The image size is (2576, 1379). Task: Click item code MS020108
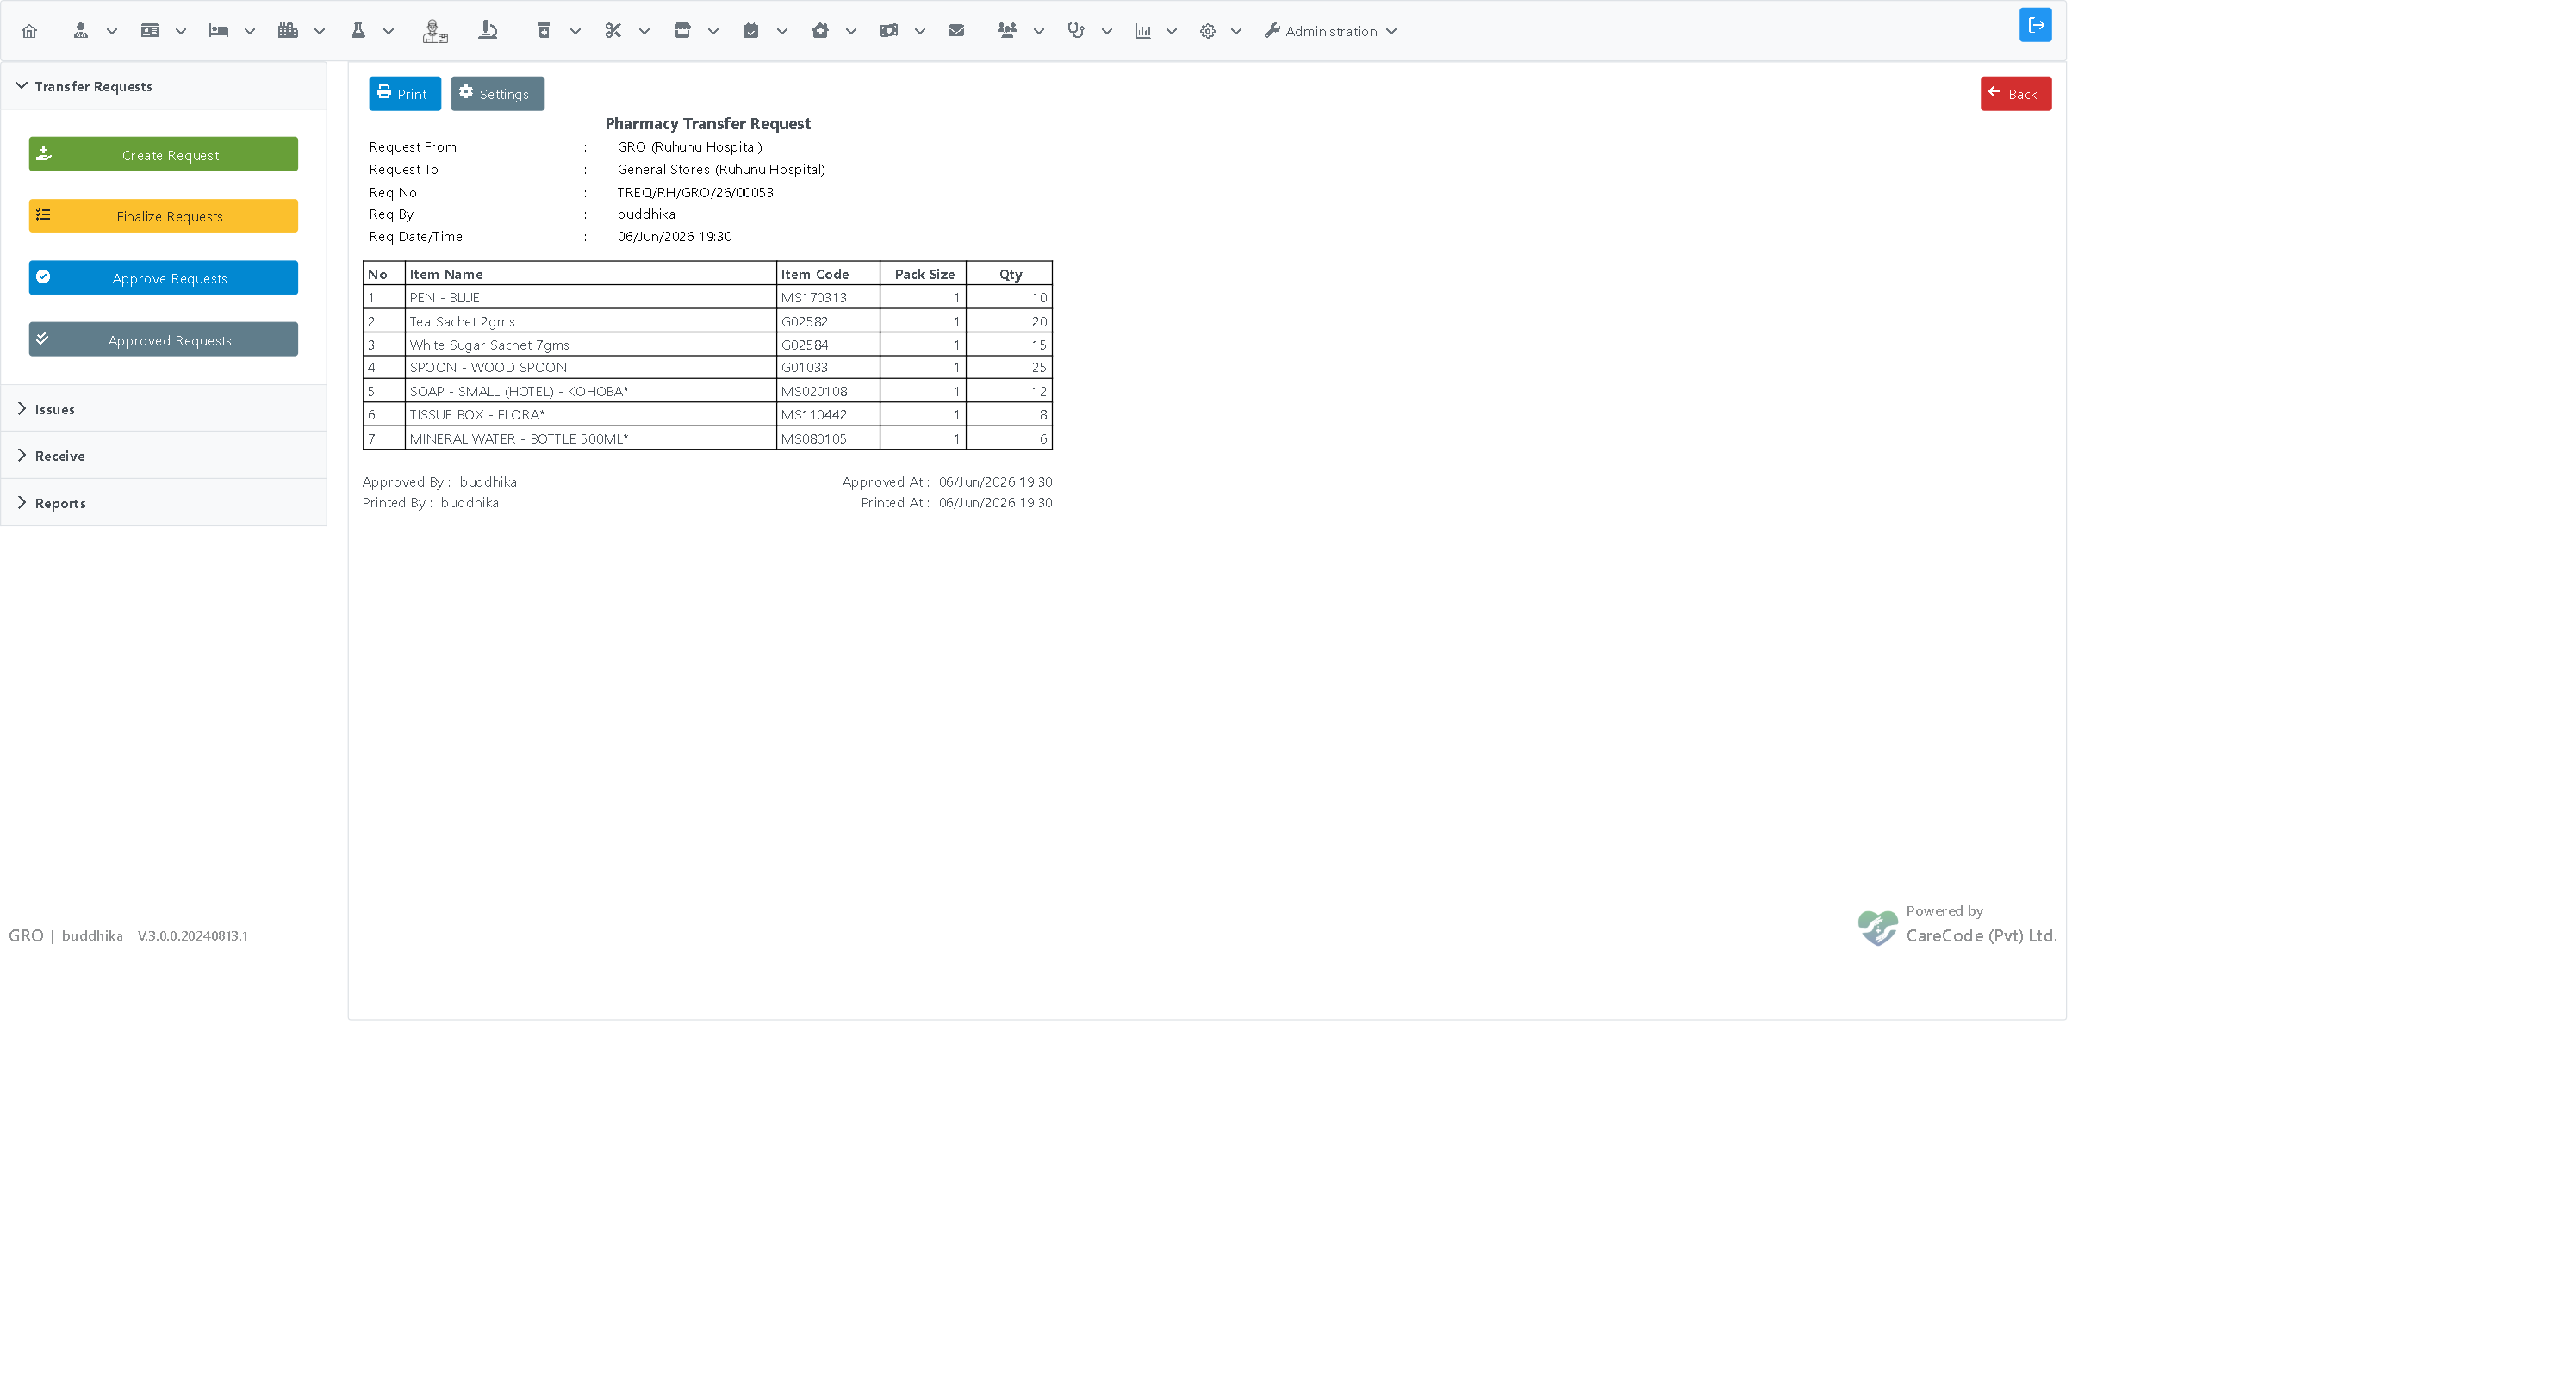click(x=814, y=391)
